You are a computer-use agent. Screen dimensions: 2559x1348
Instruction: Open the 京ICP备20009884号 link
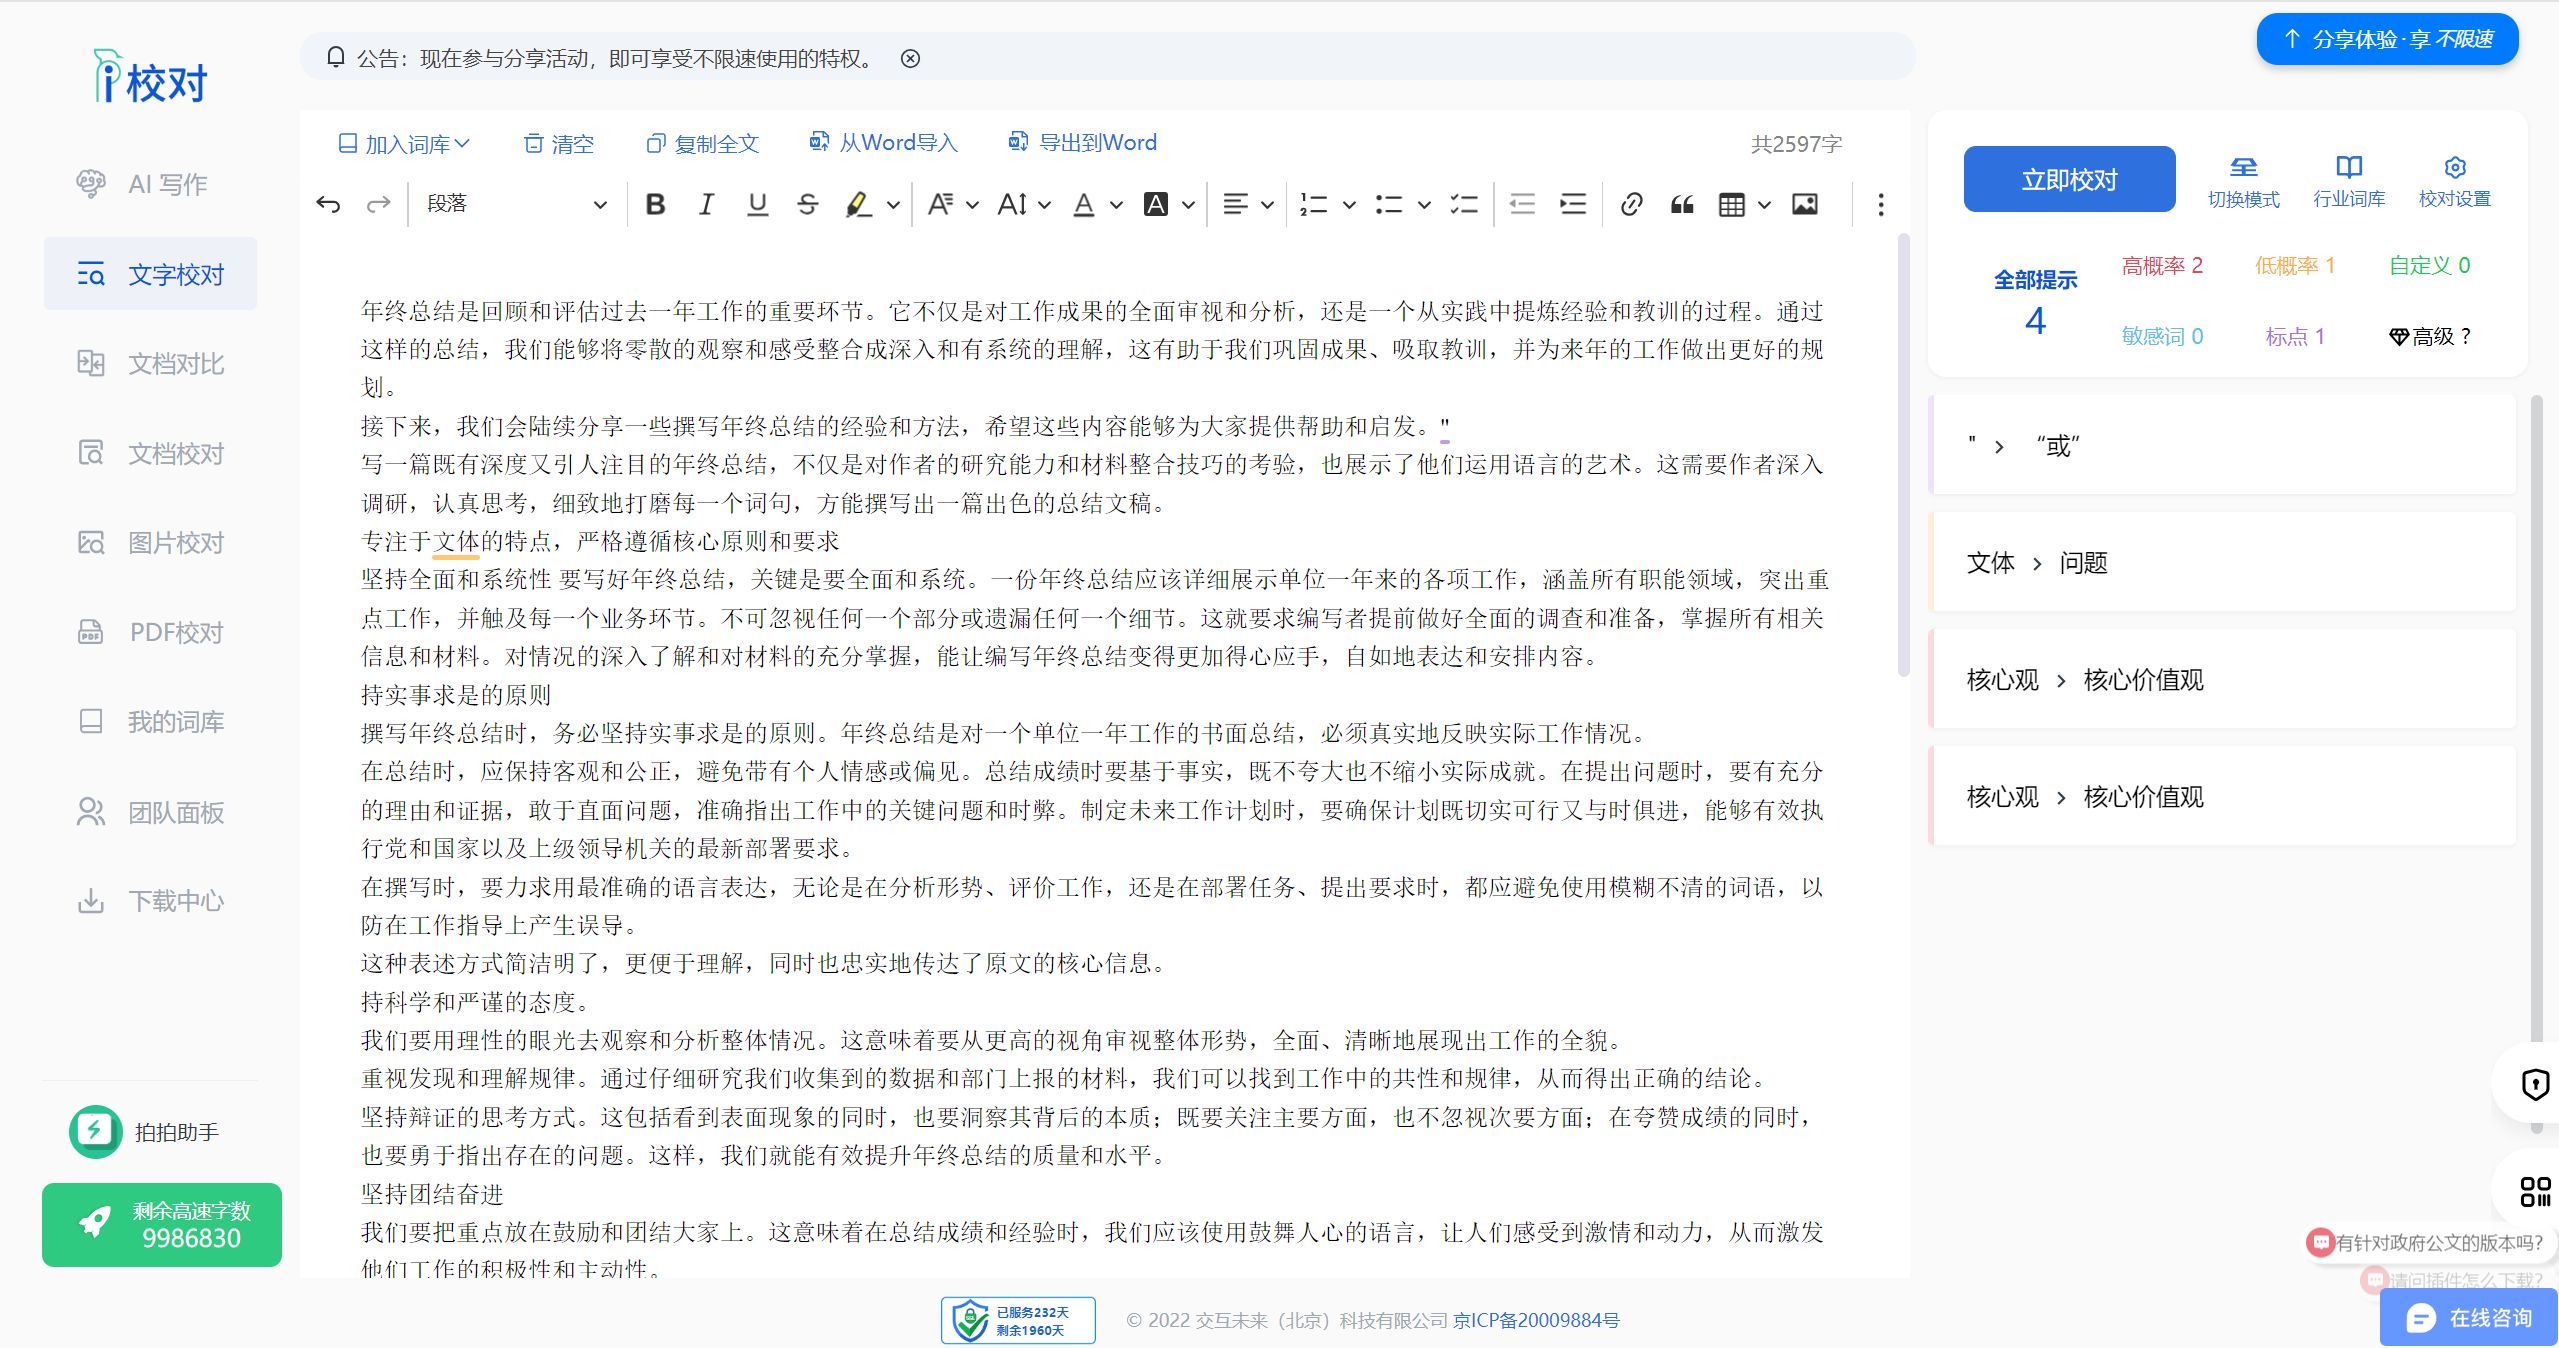1536,1320
